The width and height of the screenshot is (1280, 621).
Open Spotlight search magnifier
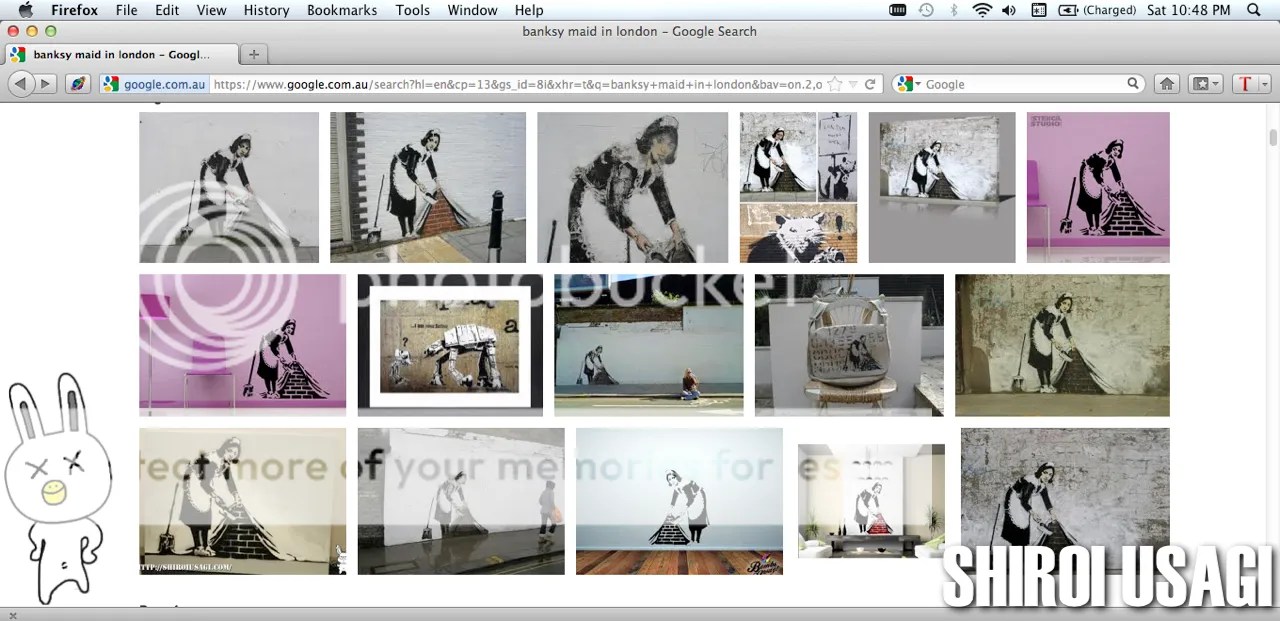[x=1254, y=10]
